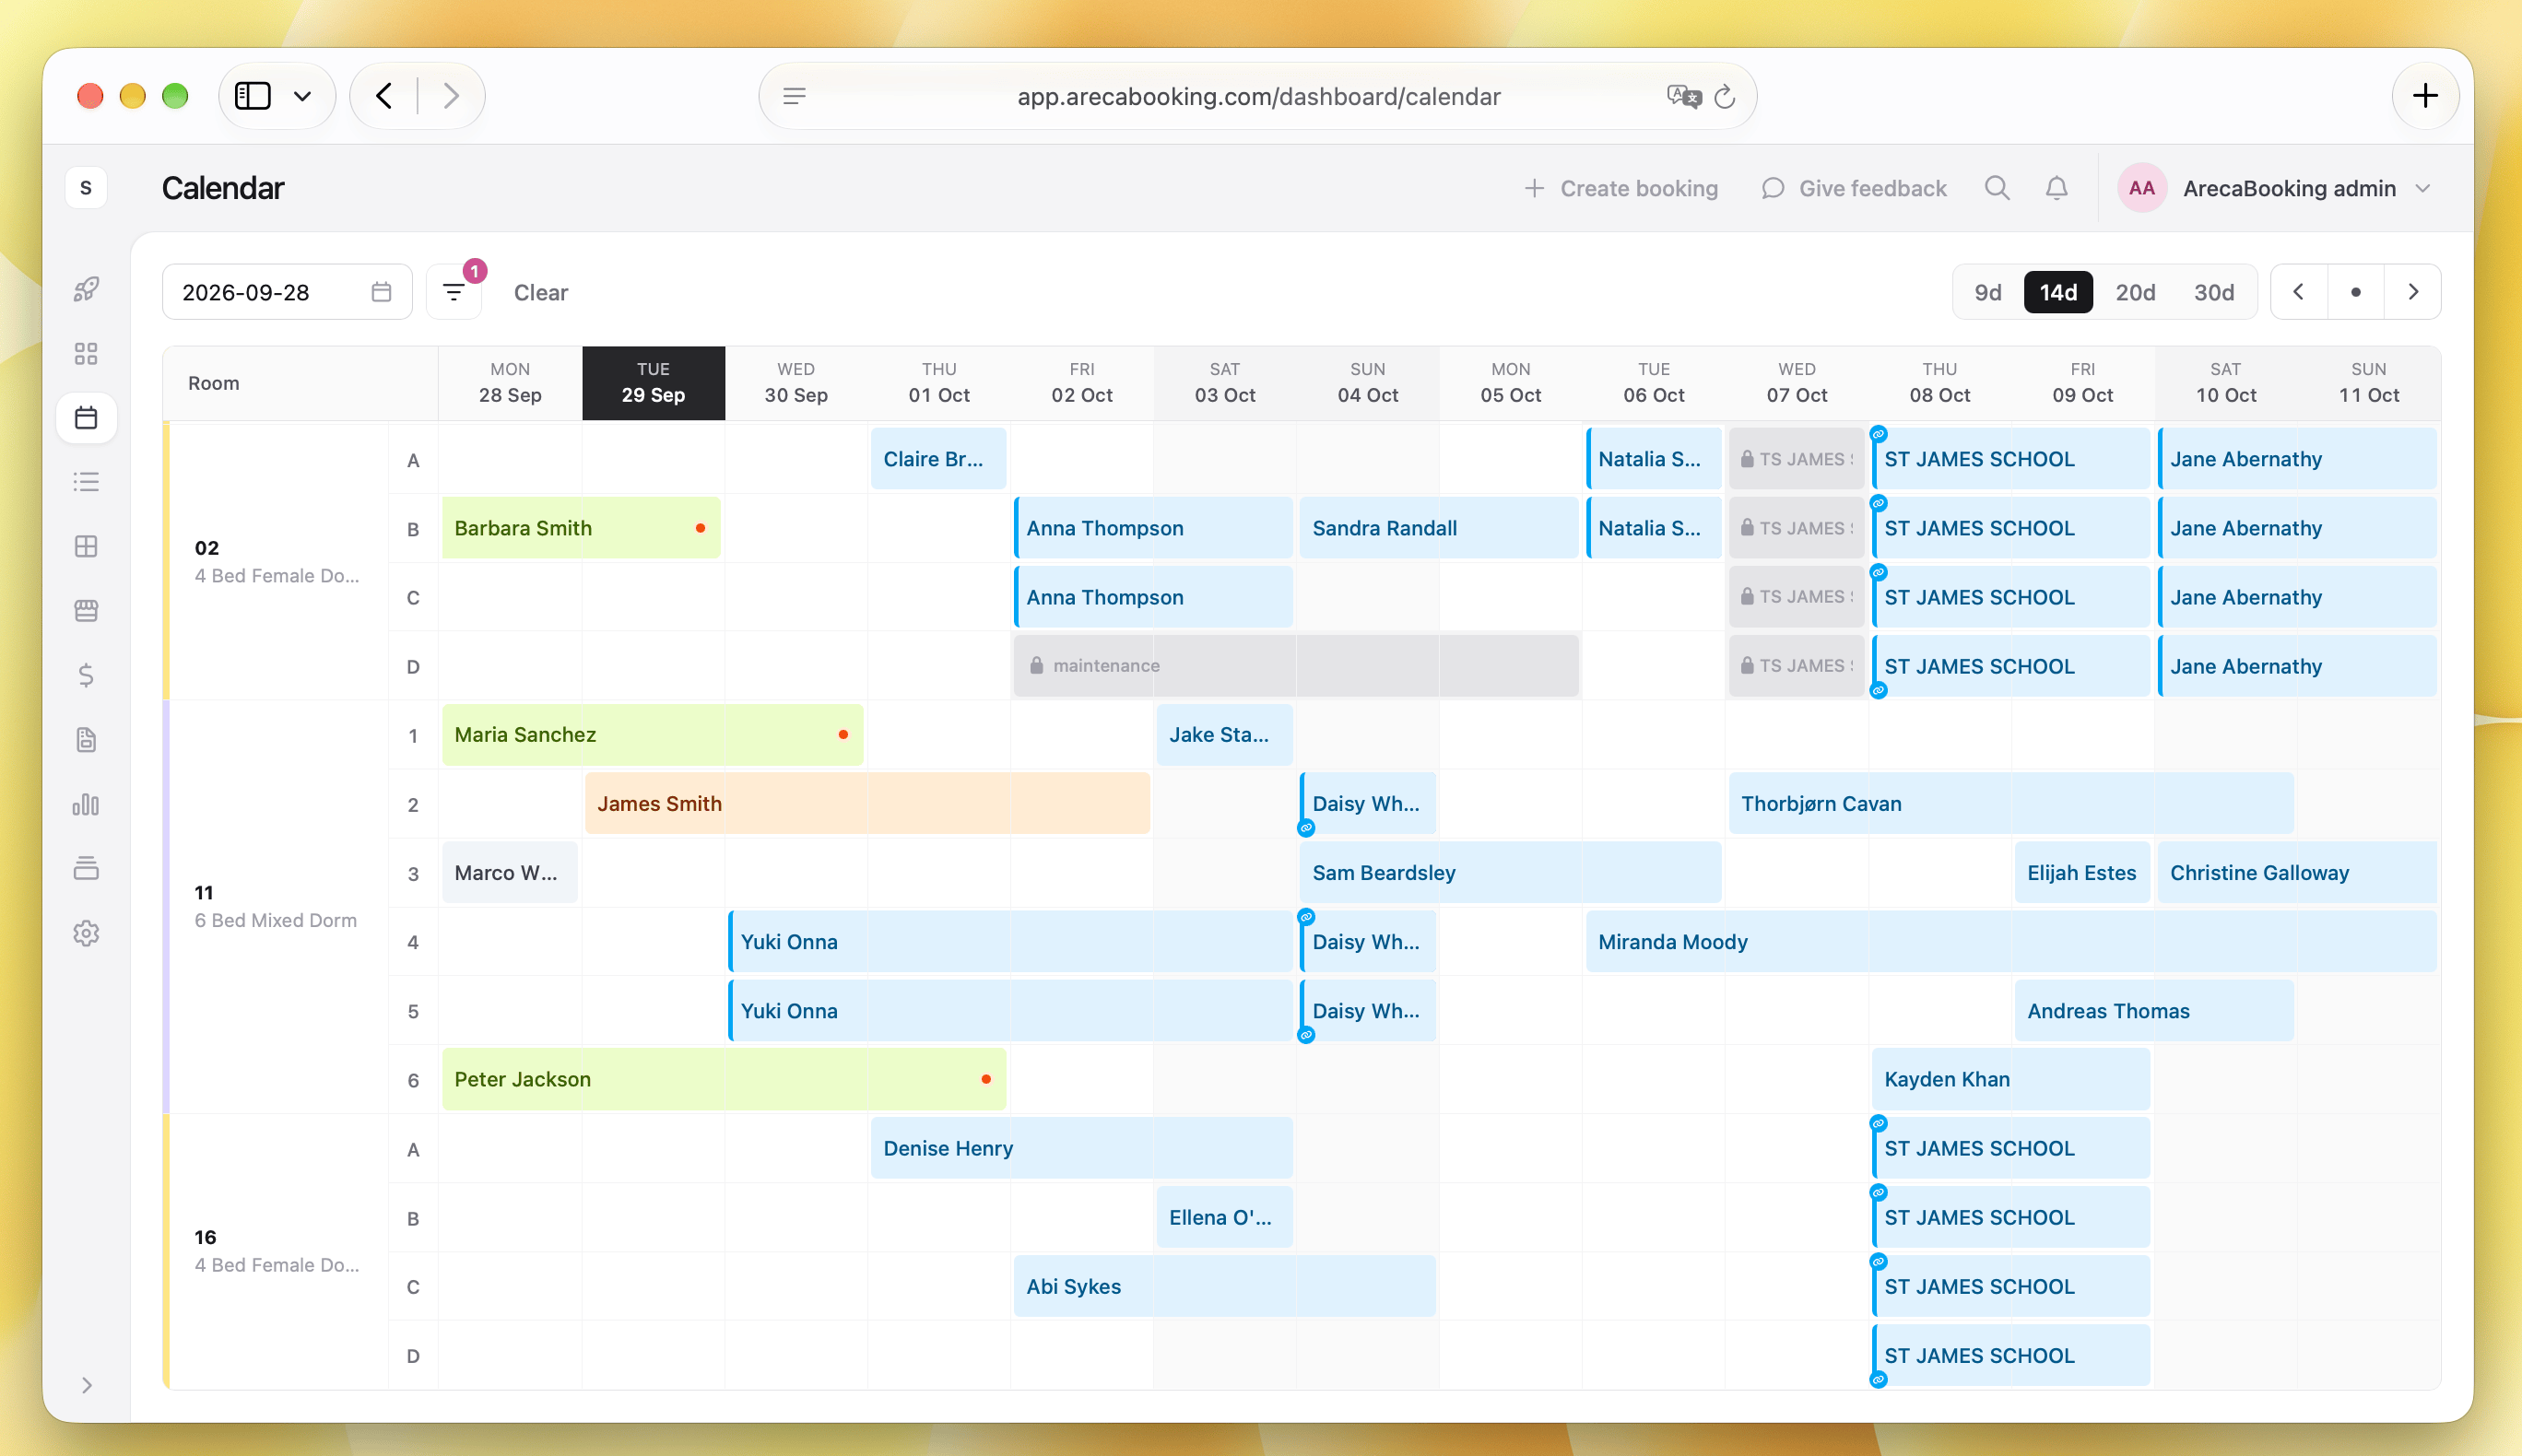Open the rocket quick-start sidebar icon

click(86, 289)
